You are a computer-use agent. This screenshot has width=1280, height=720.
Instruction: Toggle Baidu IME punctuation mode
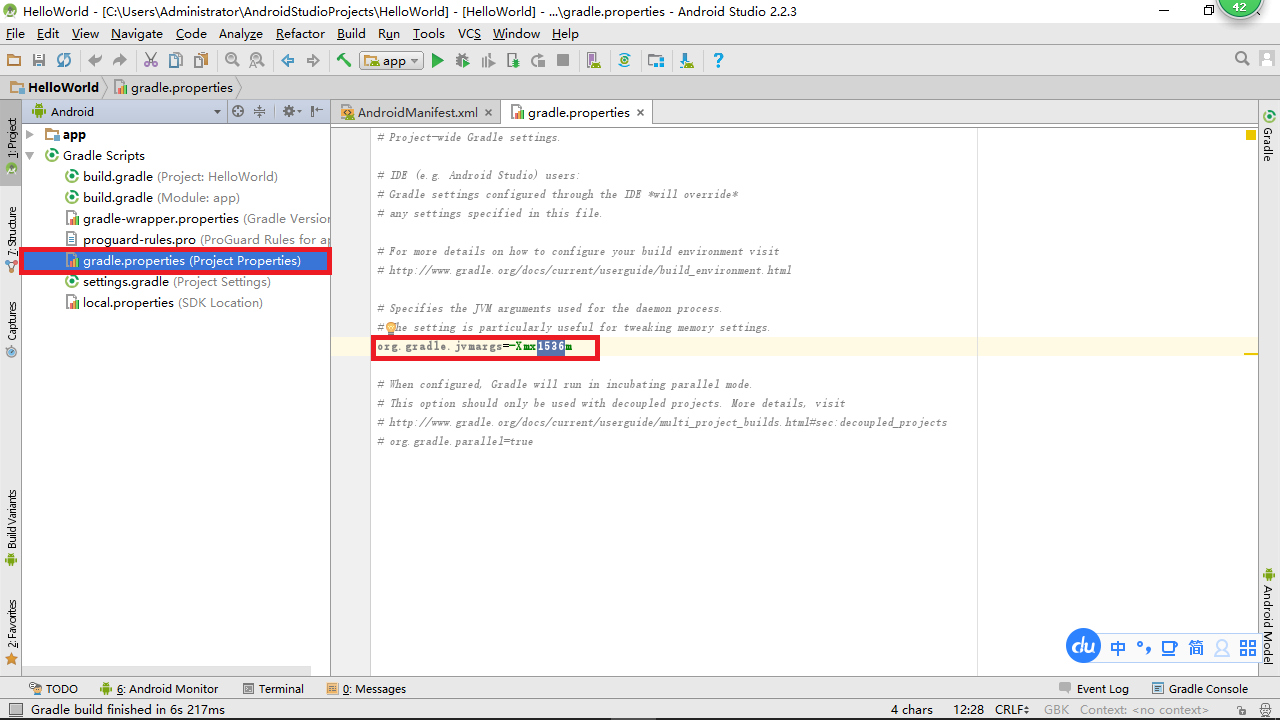click(1143, 648)
